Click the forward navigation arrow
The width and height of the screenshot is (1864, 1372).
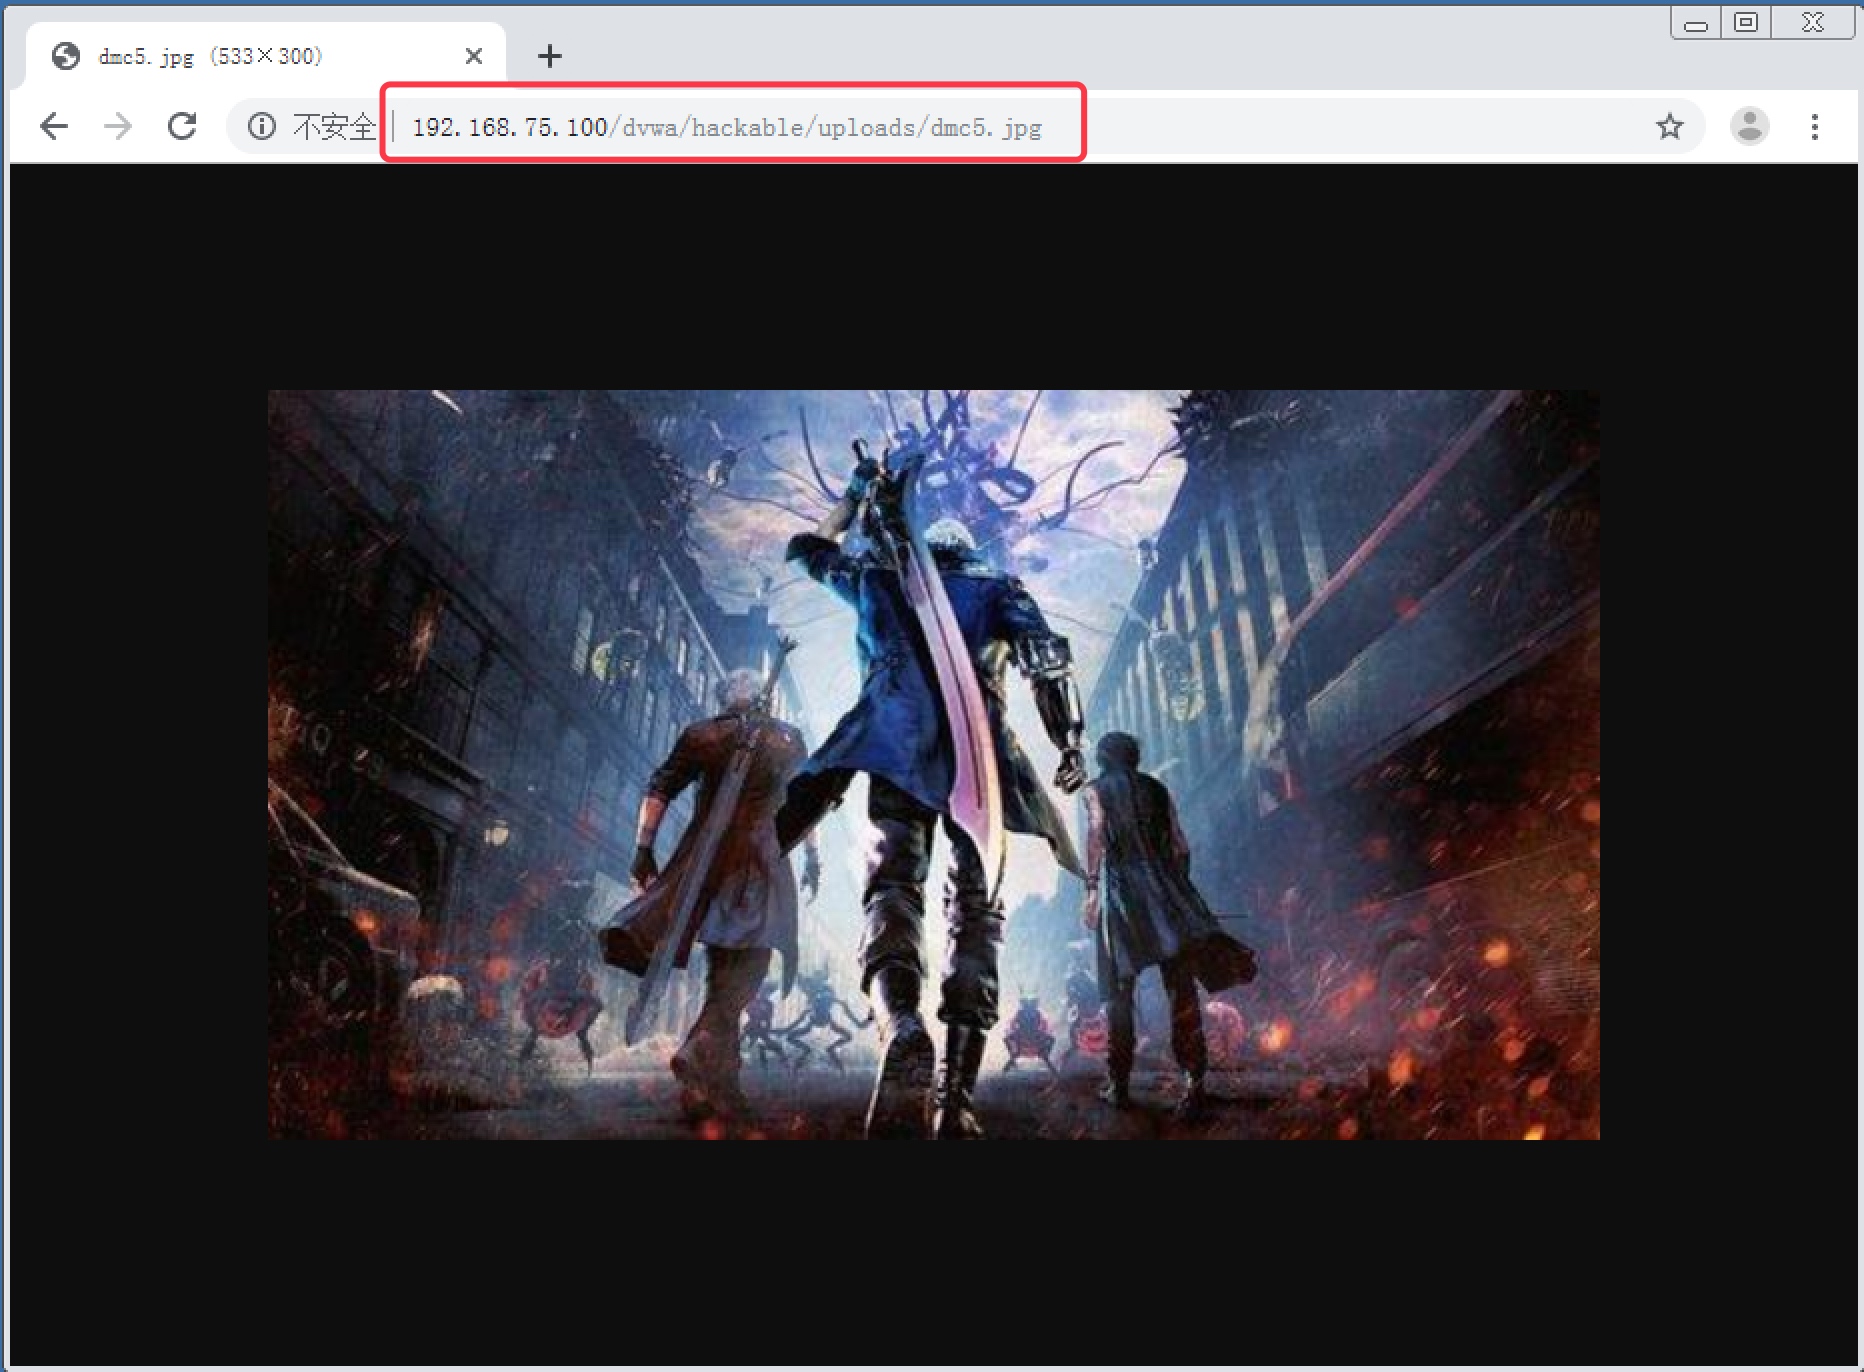coord(118,126)
